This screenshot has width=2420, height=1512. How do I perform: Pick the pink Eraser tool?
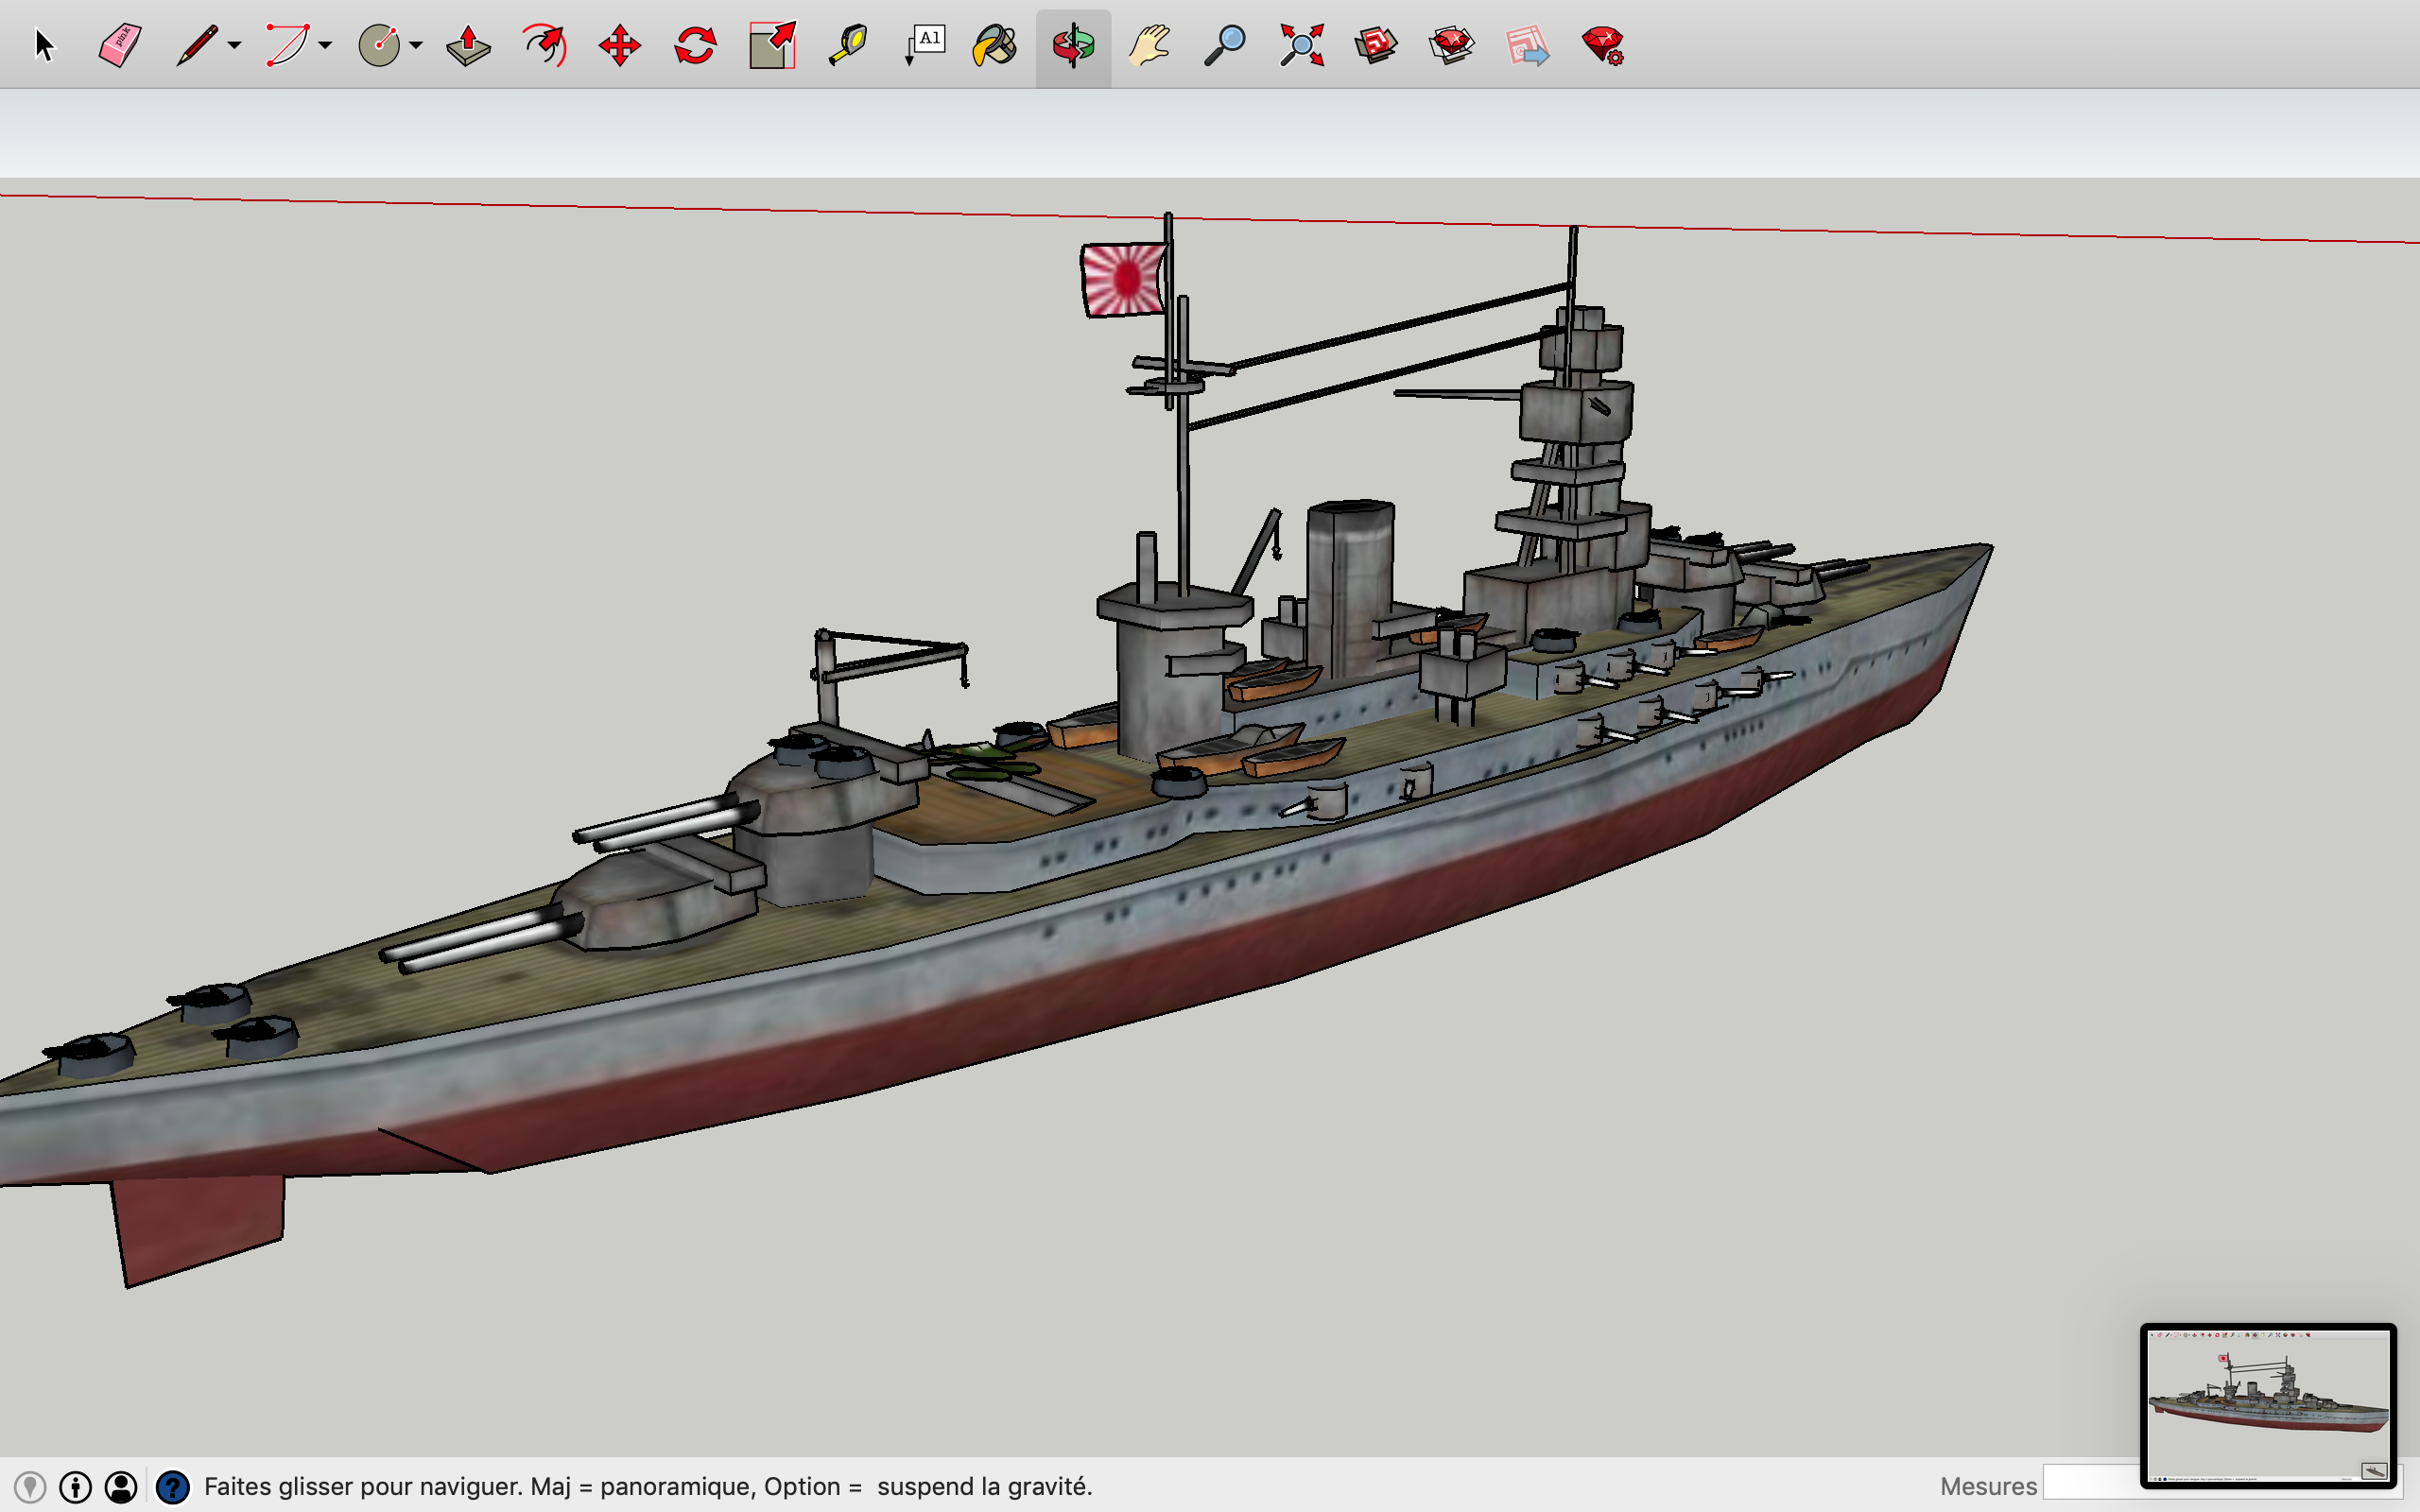(120, 45)
